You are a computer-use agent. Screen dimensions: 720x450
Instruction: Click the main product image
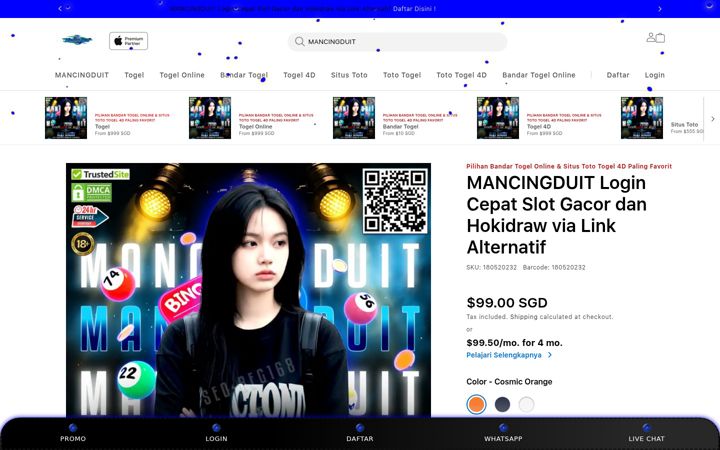[x=248, y=290]
